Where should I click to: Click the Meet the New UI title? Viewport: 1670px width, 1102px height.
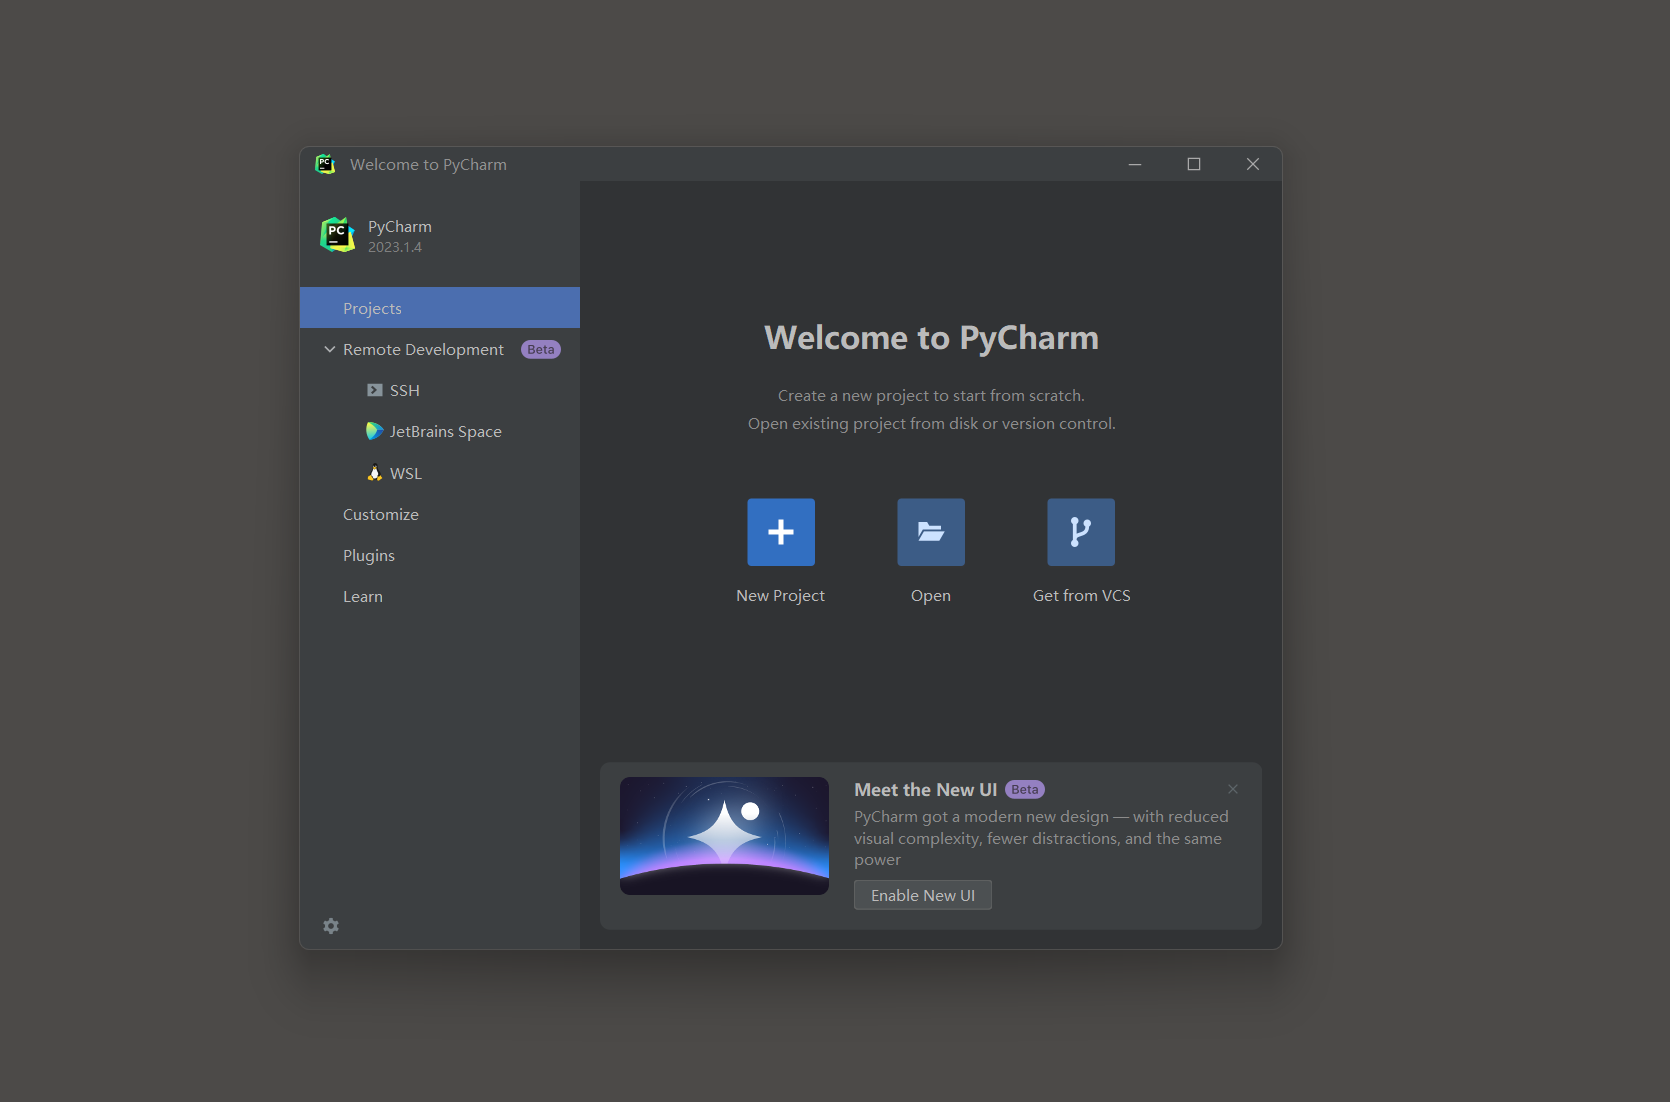point(926,789)
